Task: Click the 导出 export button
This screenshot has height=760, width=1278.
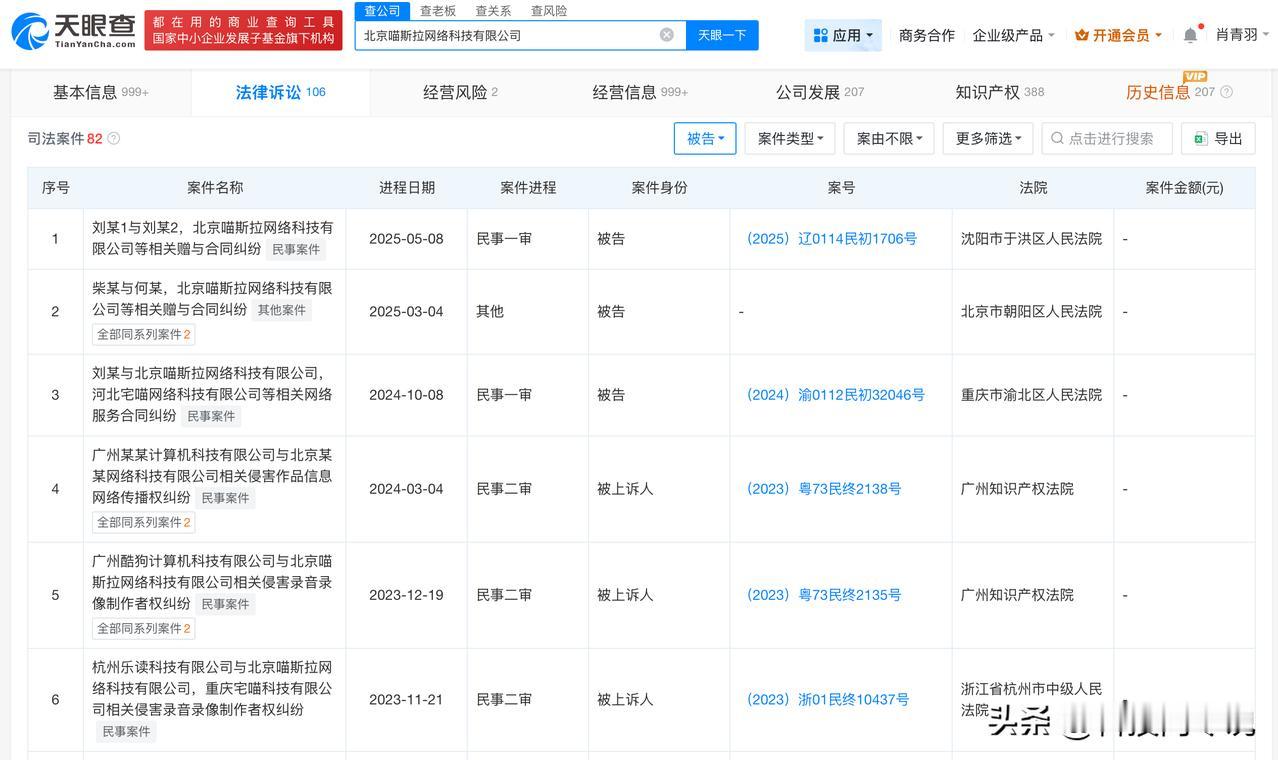Action: 1218,138
